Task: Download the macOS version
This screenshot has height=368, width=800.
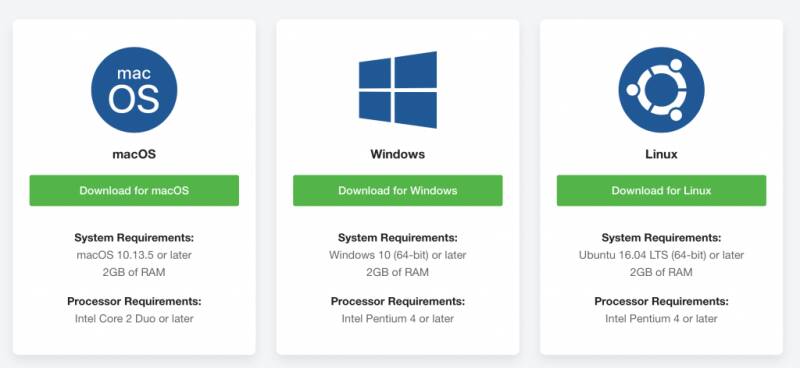Action: (x=134, y=190)
